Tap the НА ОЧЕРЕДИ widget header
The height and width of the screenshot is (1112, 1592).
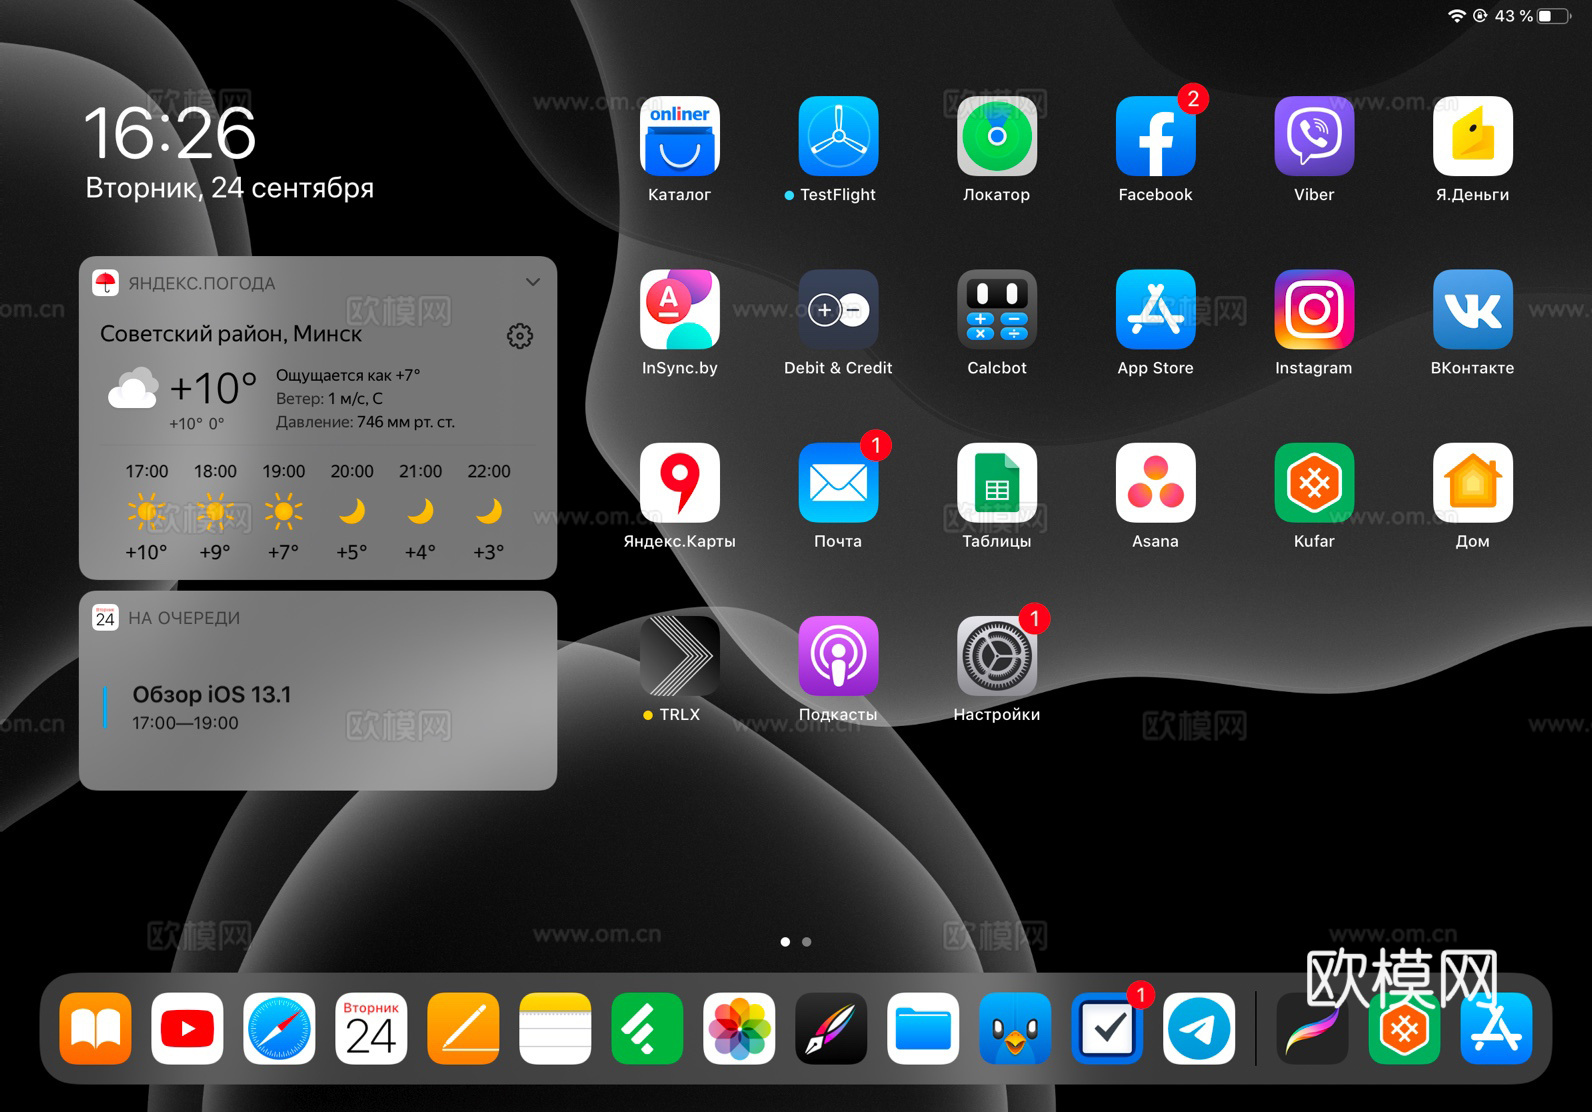point(318,618)
